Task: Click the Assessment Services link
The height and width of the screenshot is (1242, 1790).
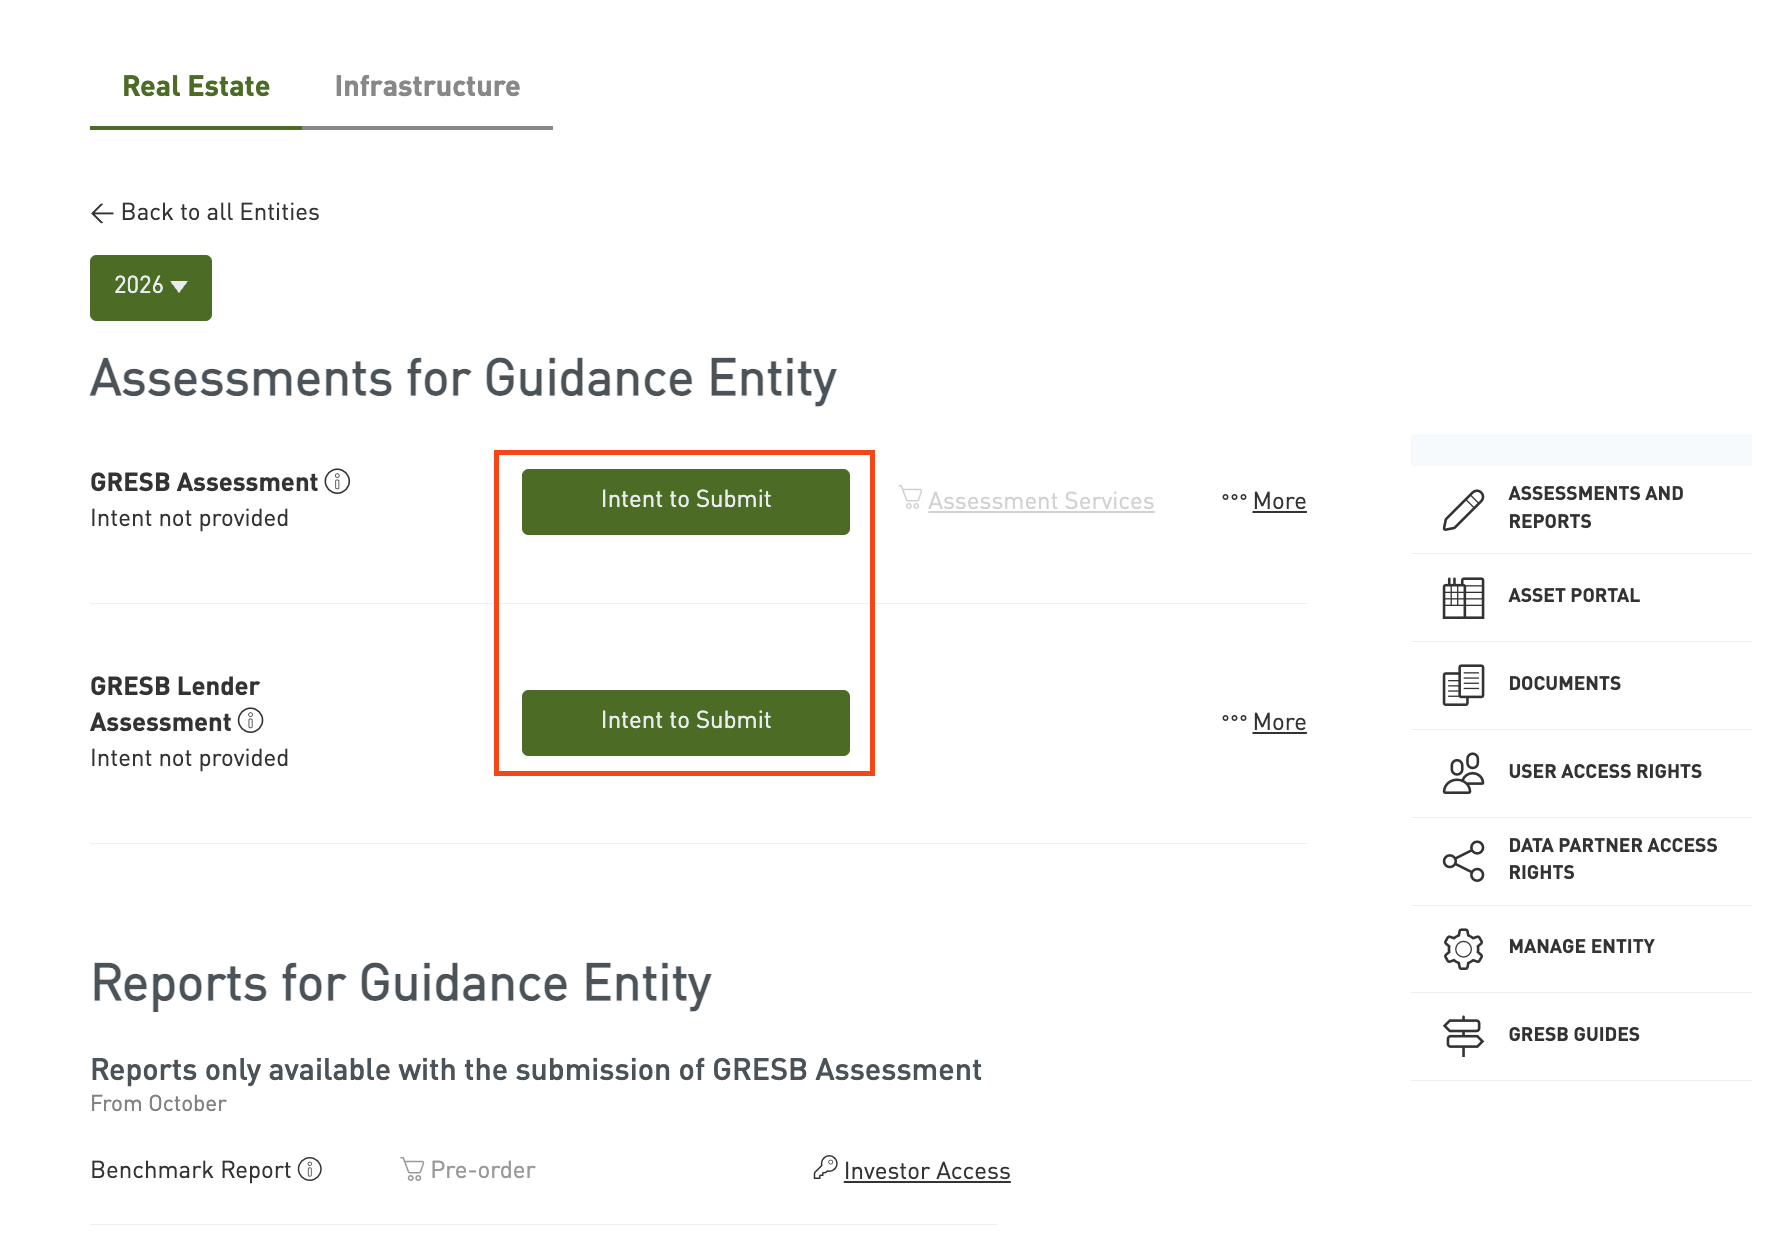Action: click(1040, 501)
